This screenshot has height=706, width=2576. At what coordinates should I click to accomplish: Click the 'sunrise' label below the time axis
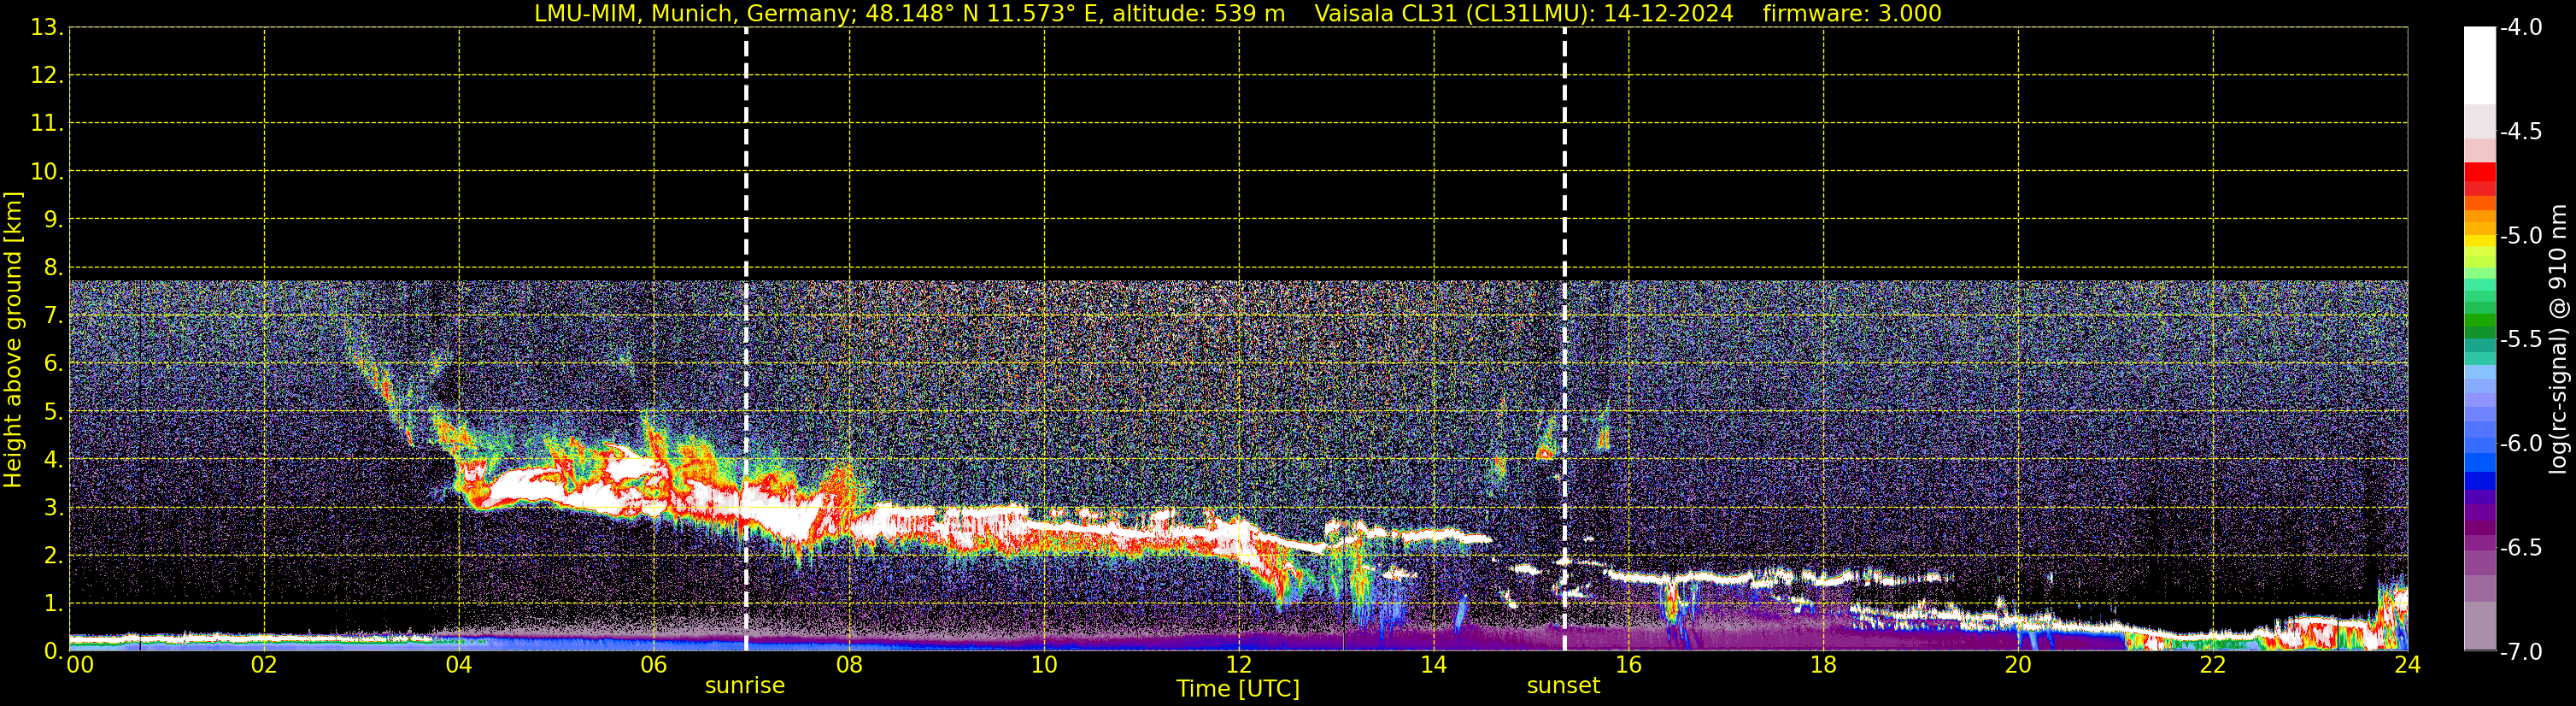745,685
